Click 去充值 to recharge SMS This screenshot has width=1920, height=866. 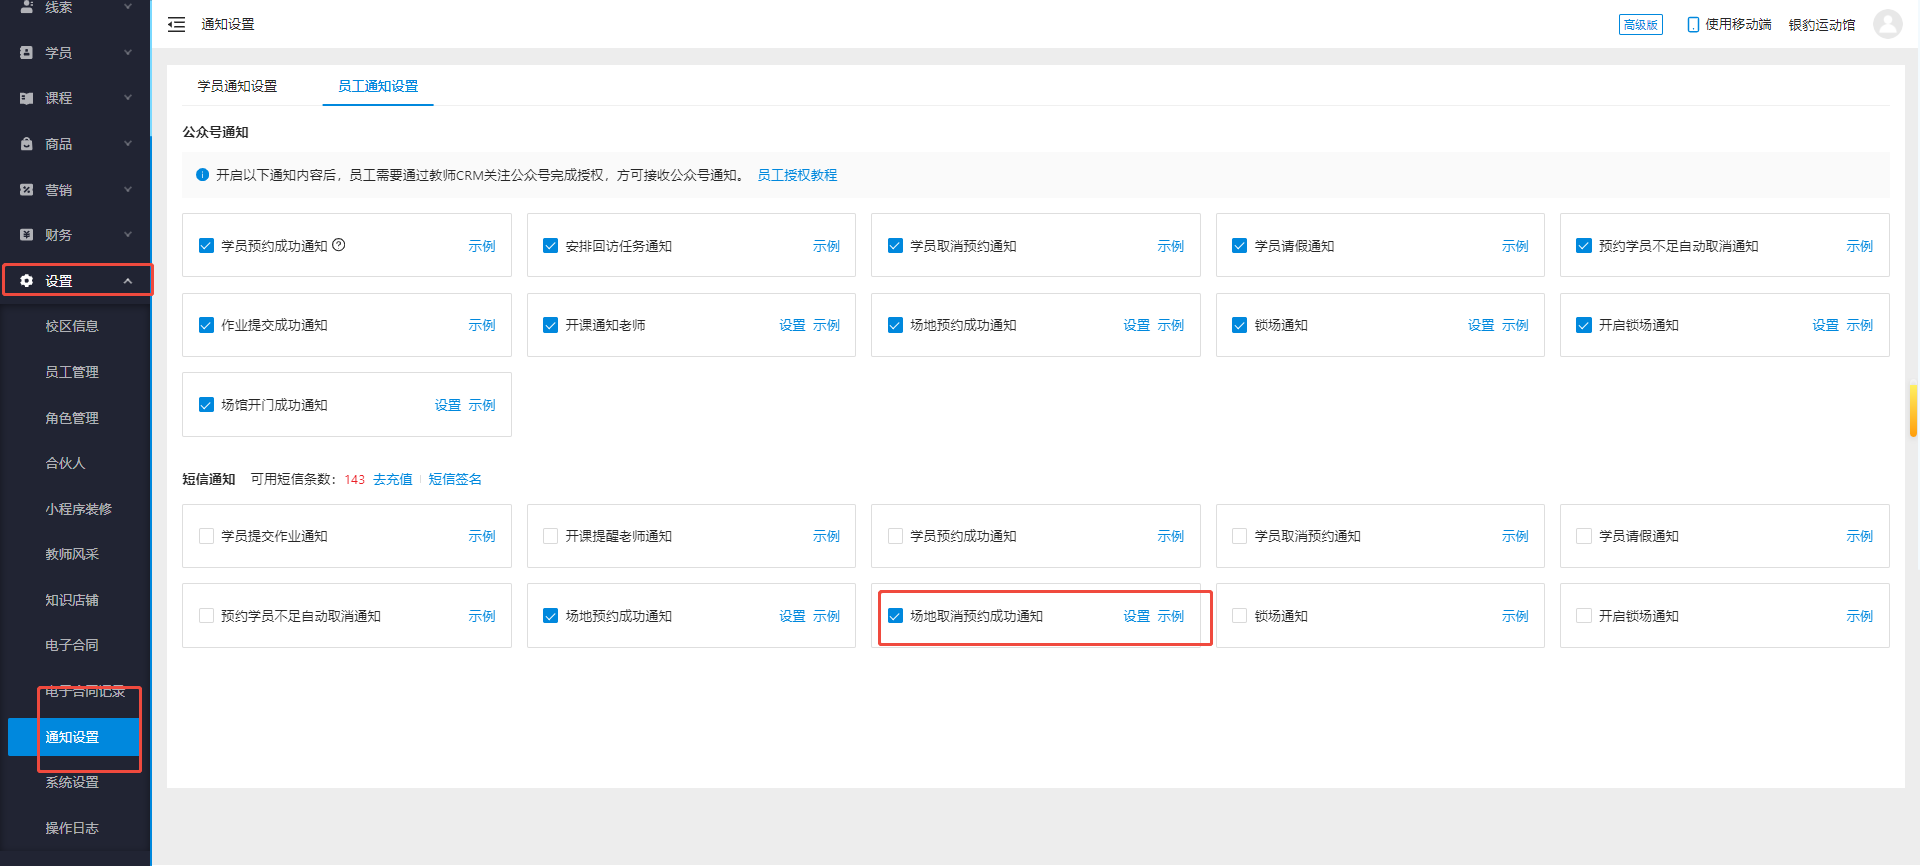pyautogui.click(x=392, y=479)
